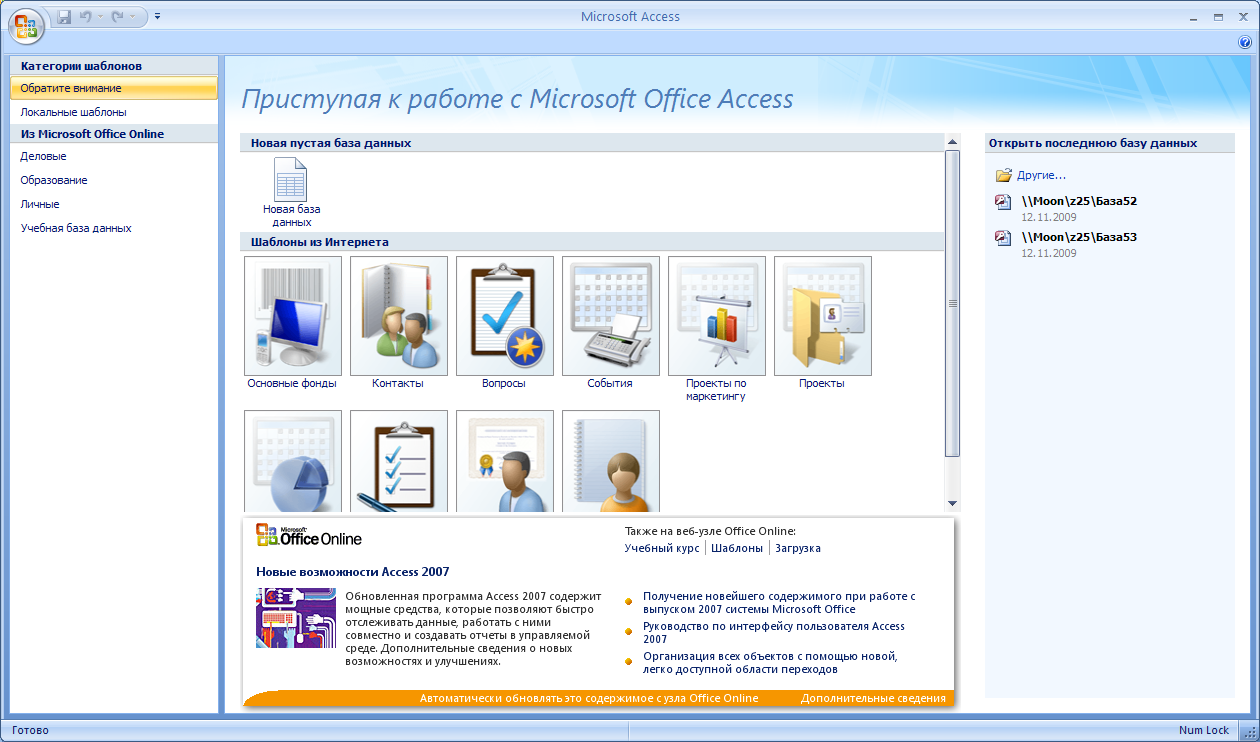Open the Другие… link
The height and width of the screenshot is (742, 1260).
1041,176
